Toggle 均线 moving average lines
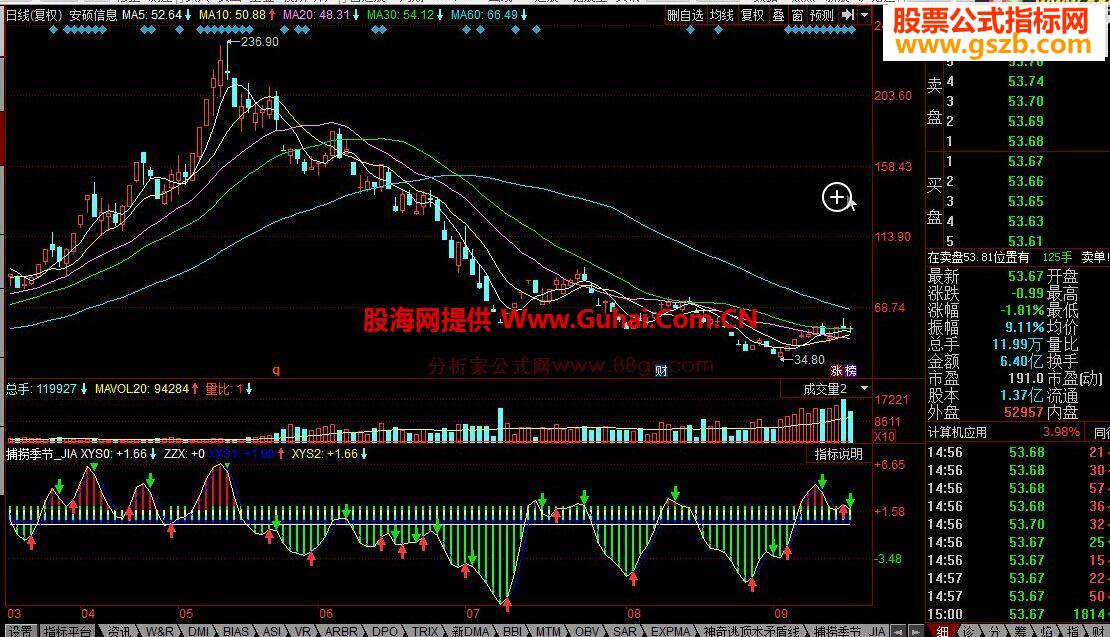Image resolution: width=1110 pixels, height=637 pixels. 721,15
